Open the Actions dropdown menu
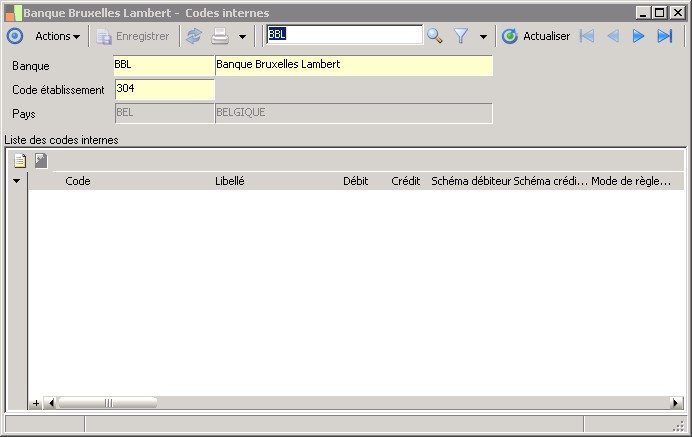The image size is (692, 437). (x=57, y=36)
